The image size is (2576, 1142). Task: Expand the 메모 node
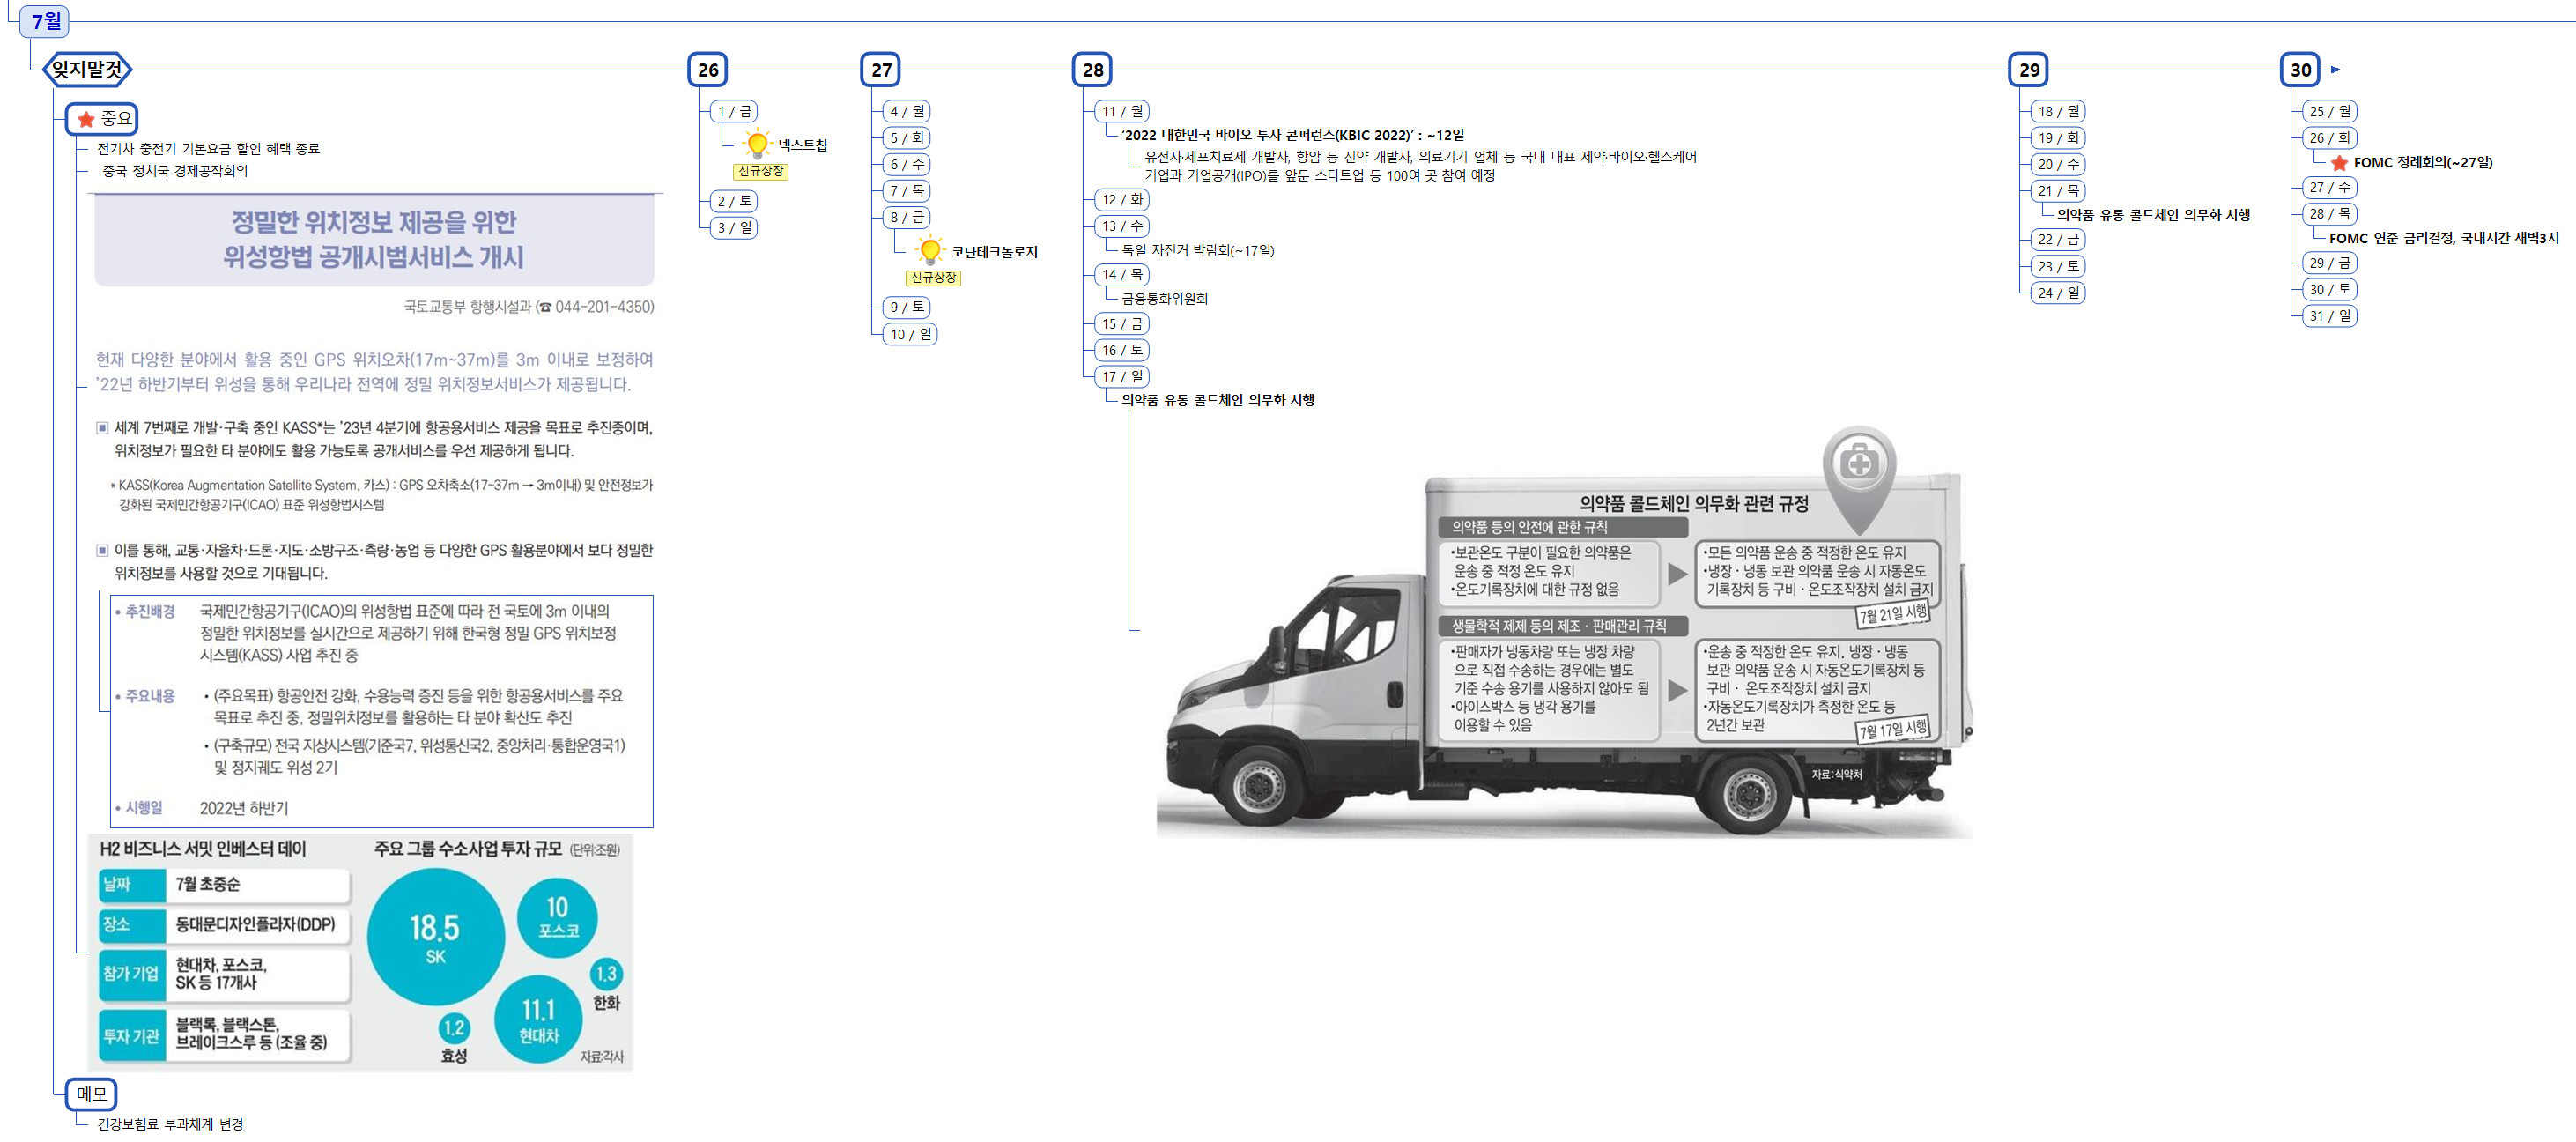pos(91,1094)
